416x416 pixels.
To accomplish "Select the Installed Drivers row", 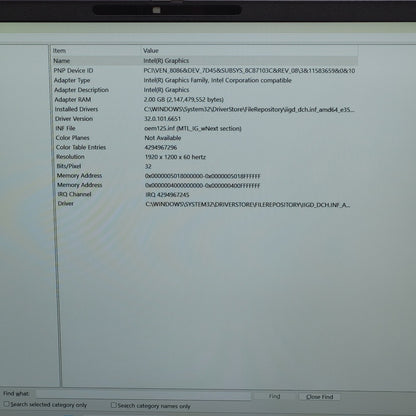I will (204, 109).
